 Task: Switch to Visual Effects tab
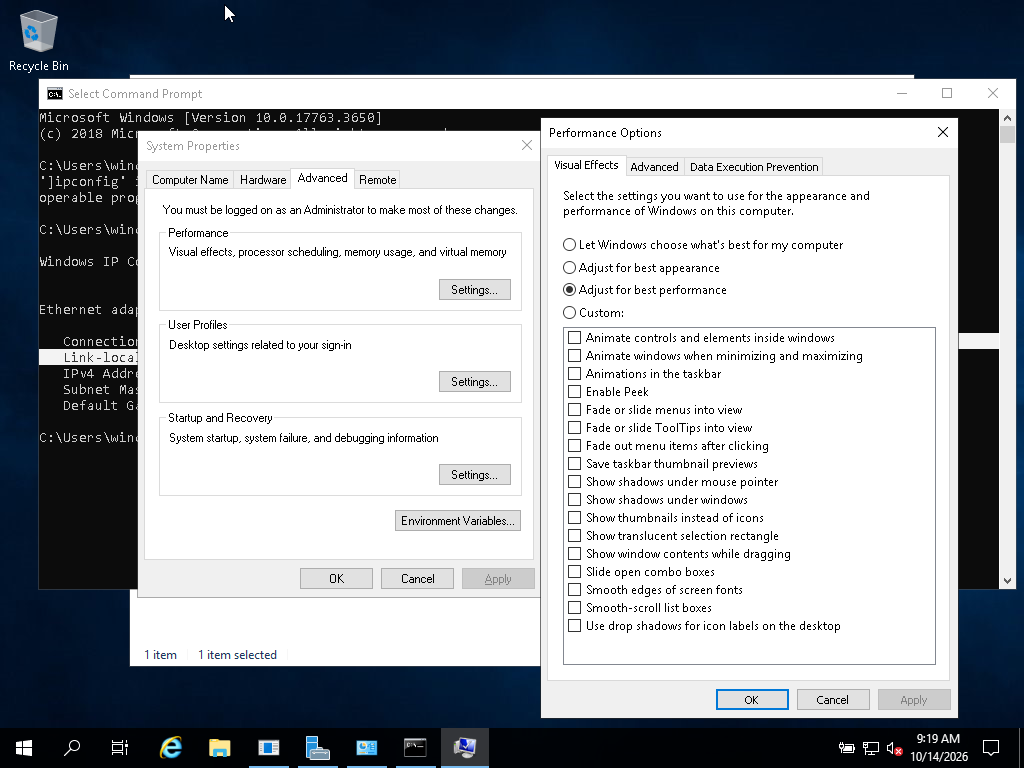586,165
